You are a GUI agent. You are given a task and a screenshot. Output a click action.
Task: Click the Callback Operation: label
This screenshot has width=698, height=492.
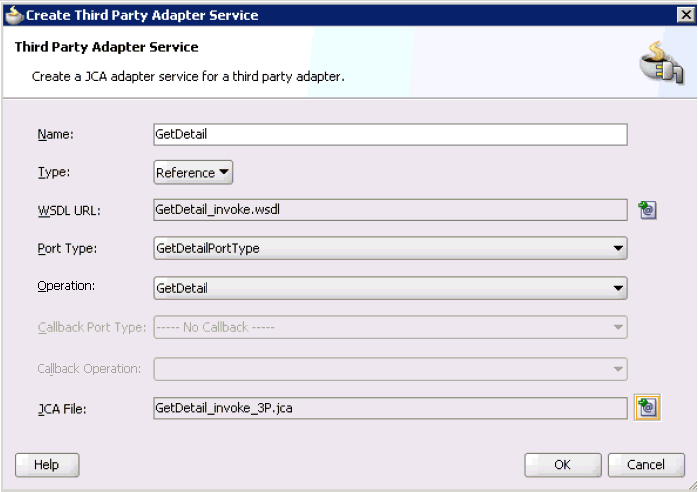pyautogui.click(x=89, y=369)
